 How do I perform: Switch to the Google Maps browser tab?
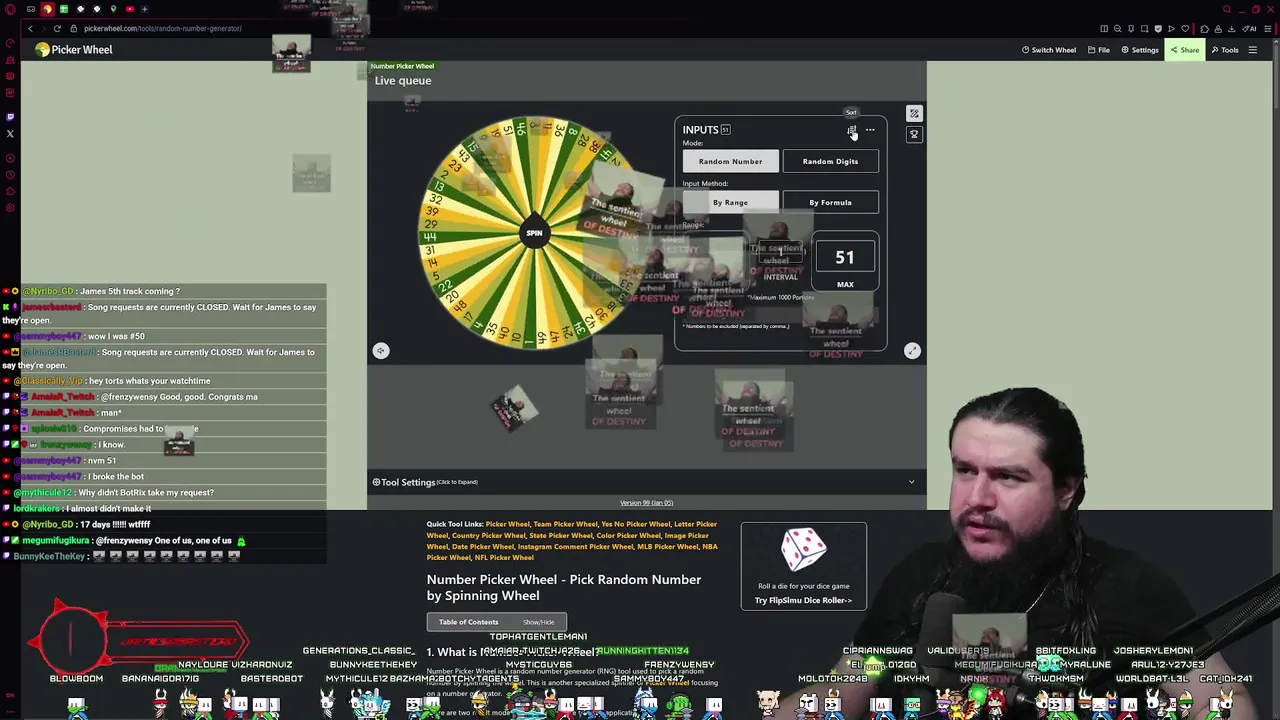pyautogui.click(x=113, y=9)
